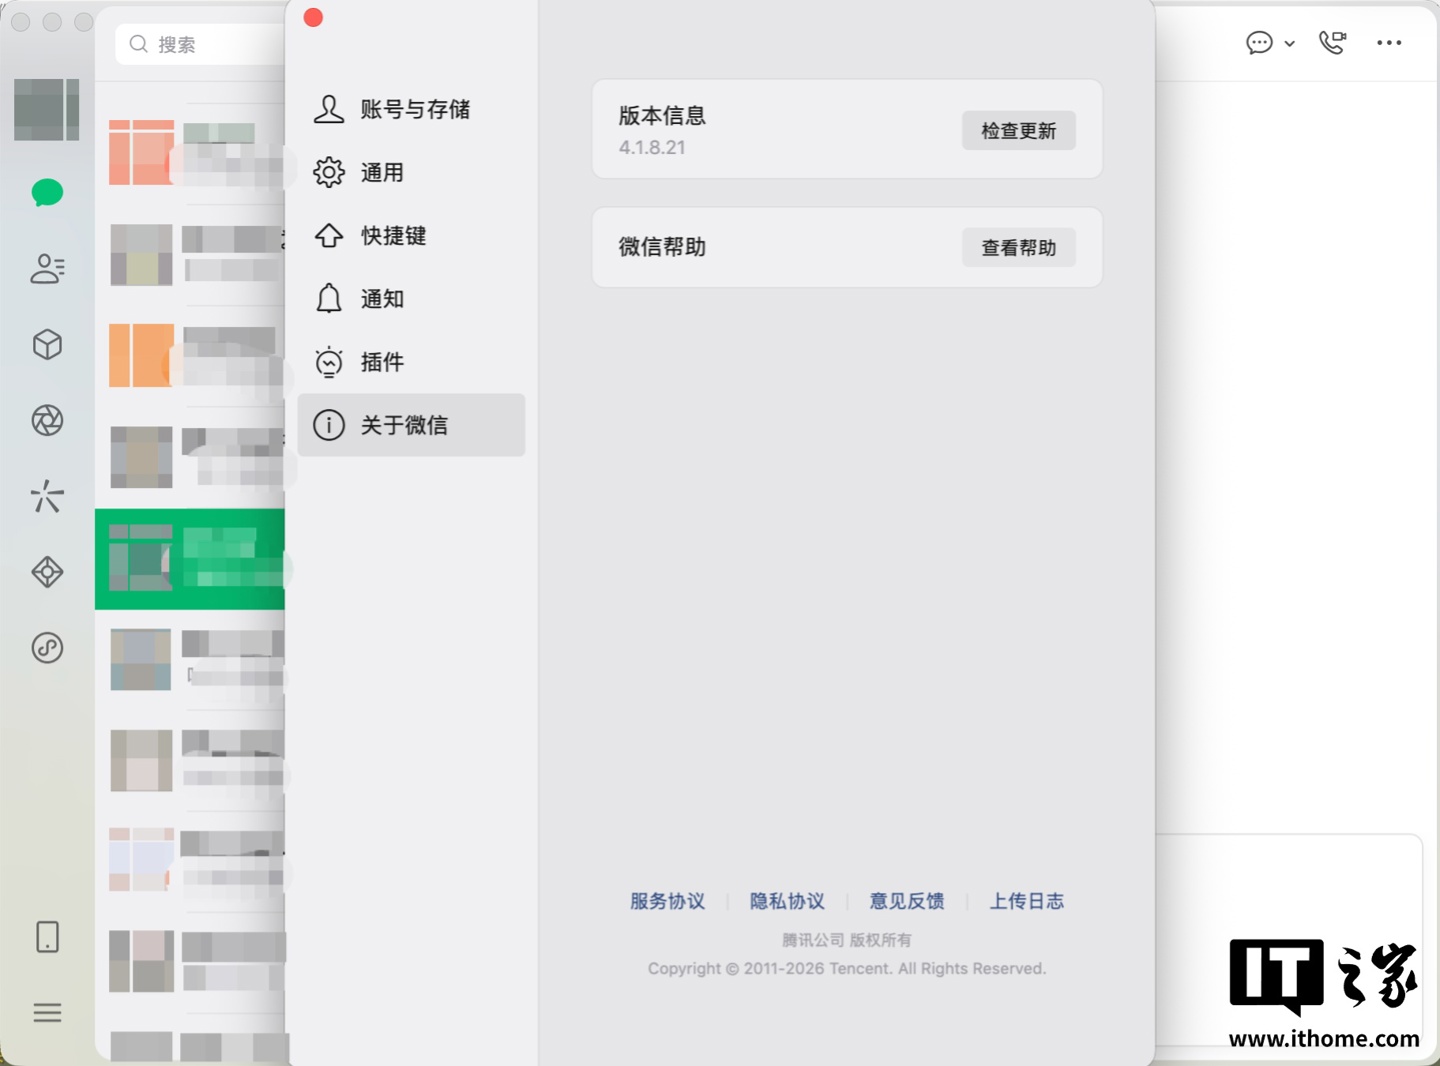1440x1066 pixels.
Task: Open the green Chats icon in the sidebar
Action: point(47,192)
